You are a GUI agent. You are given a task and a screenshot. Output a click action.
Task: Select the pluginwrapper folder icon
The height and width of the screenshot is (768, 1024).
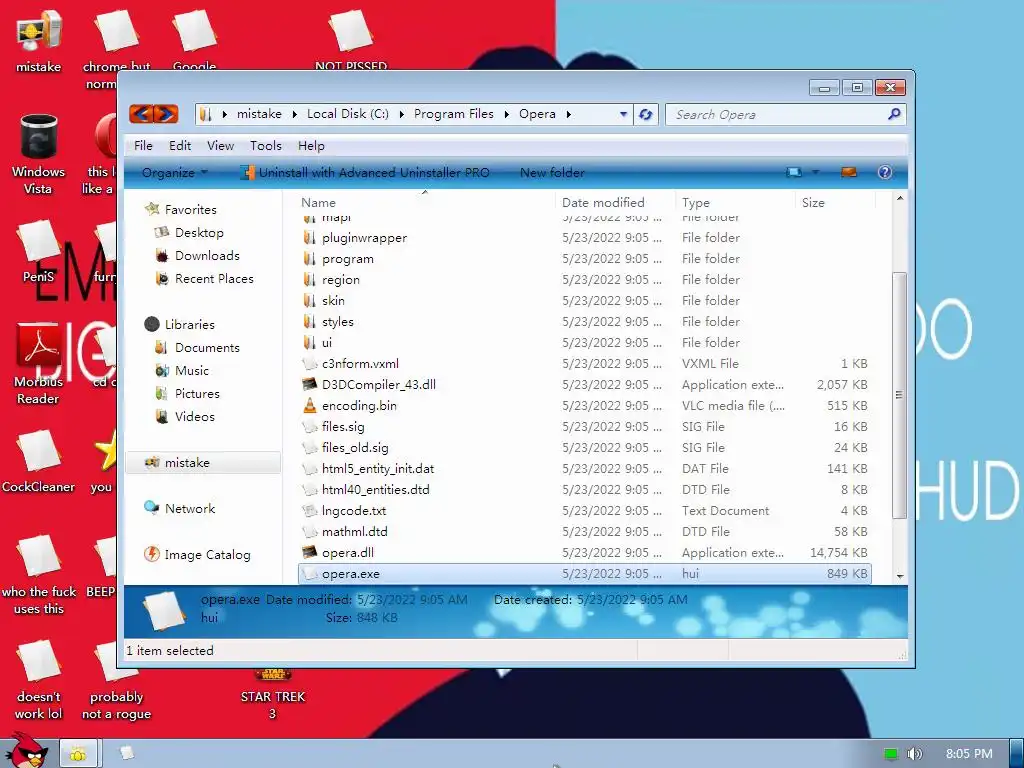click(310, 238)
